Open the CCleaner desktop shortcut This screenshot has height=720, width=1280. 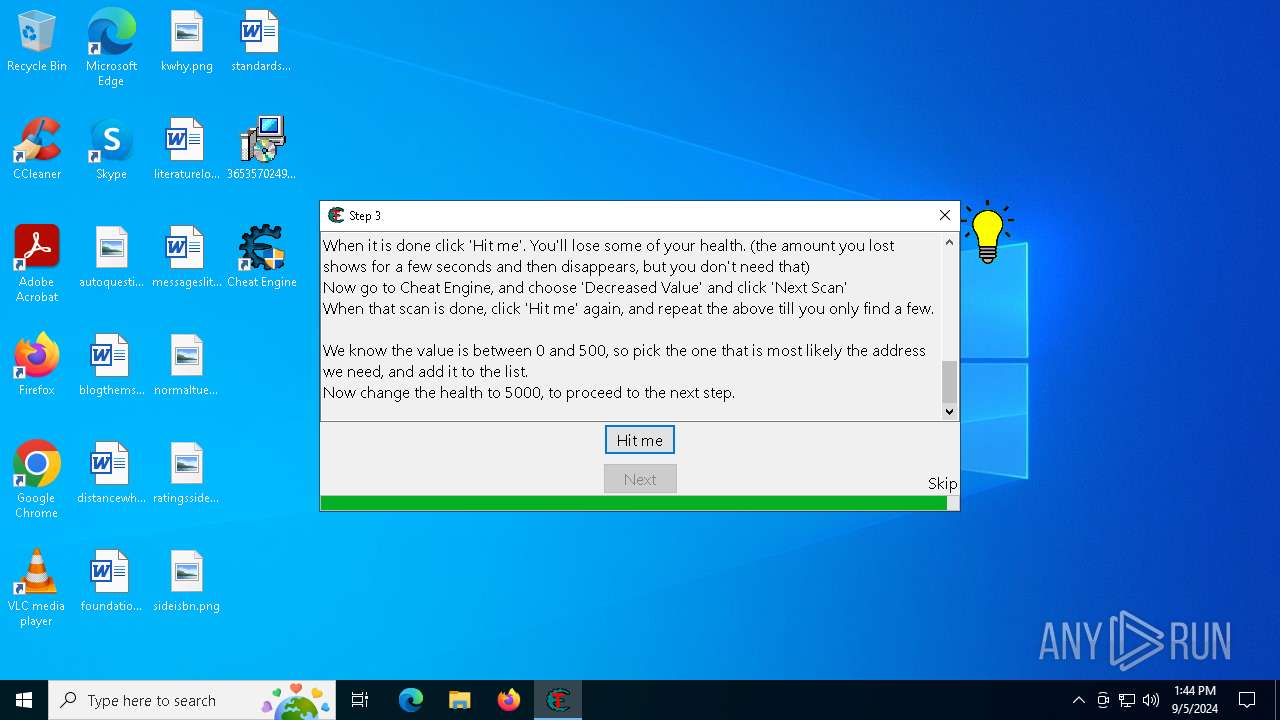[37, 149]
